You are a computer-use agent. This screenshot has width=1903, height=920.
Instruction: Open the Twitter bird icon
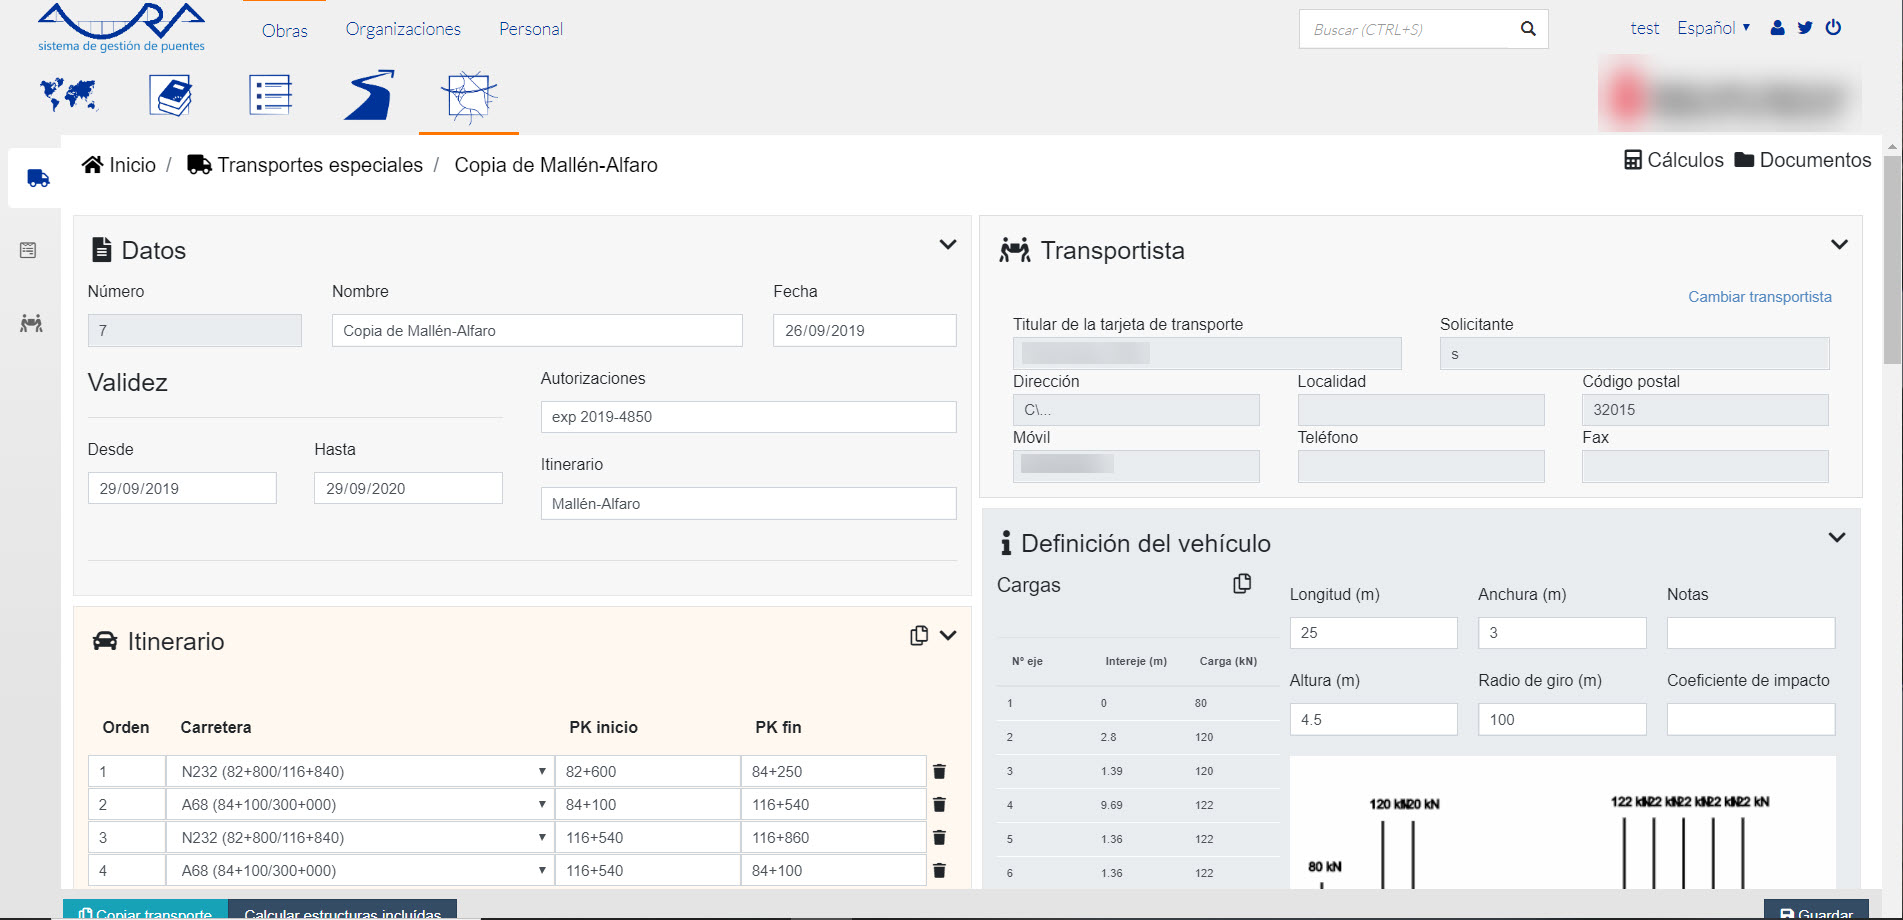pyautogui.click(x=1805, y=28)
